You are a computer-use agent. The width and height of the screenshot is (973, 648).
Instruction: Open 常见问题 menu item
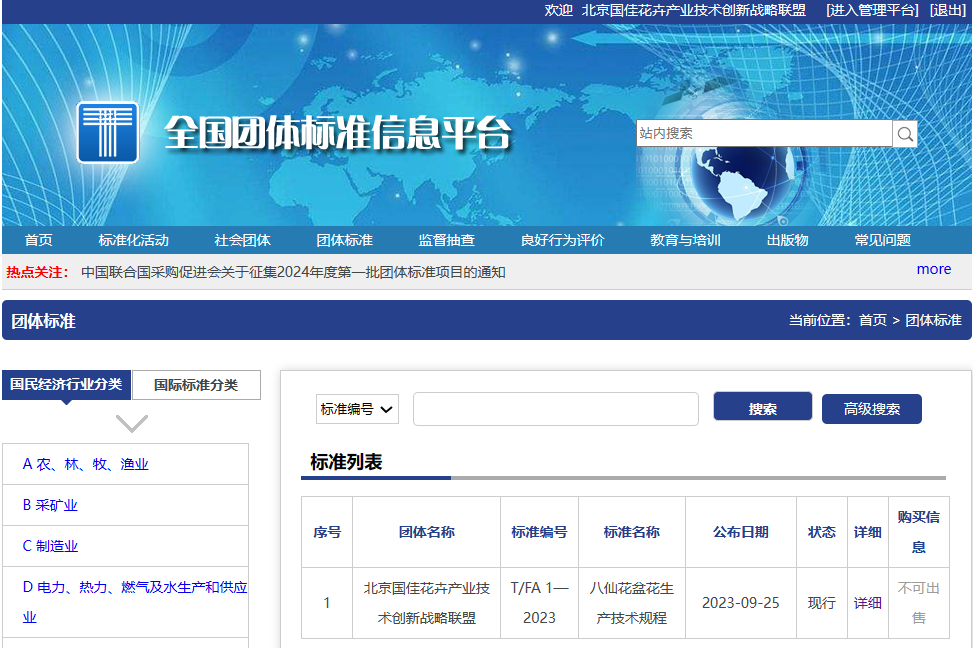882,240
